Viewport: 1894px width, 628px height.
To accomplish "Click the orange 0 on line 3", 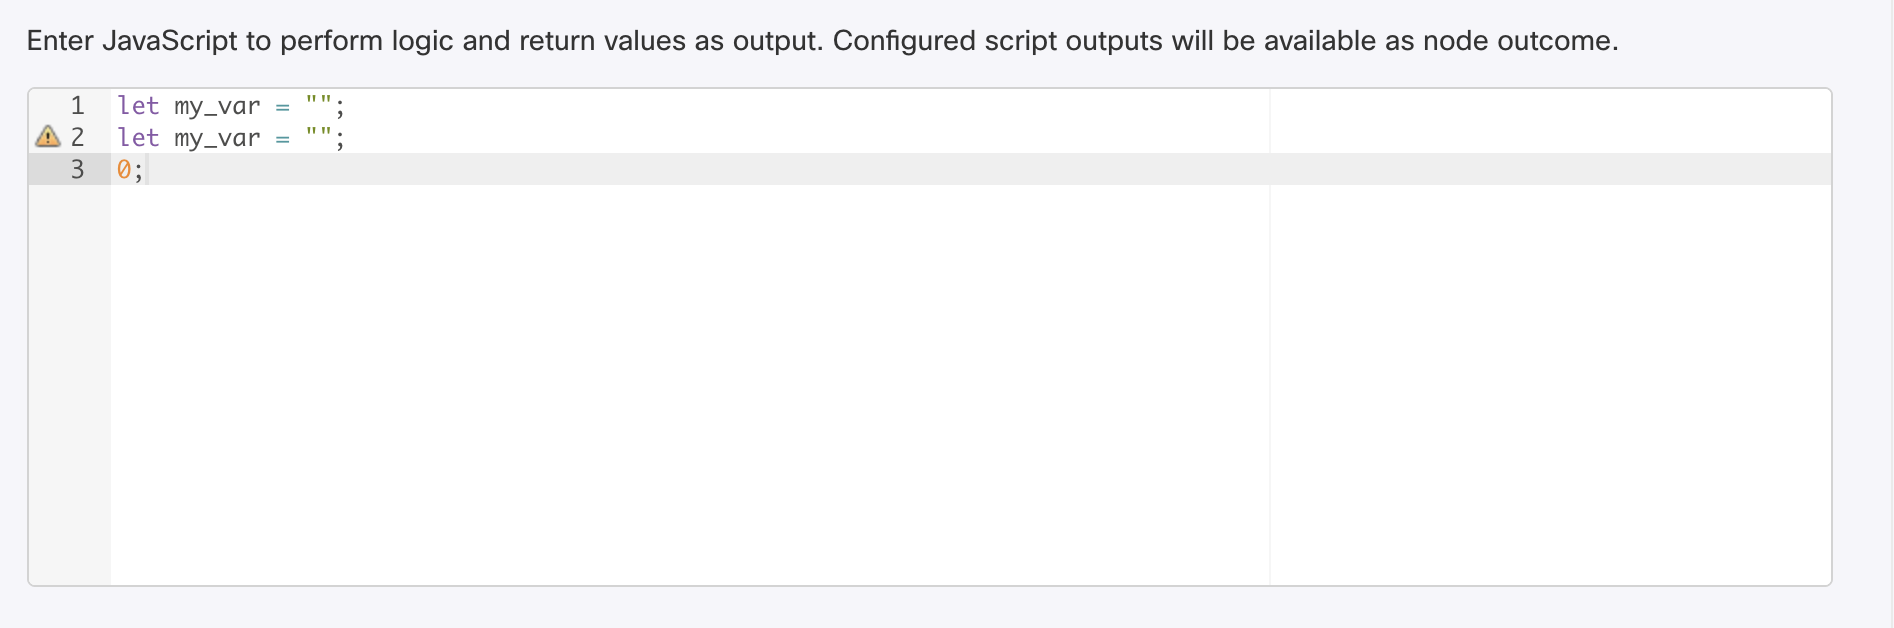I will pyautogui.click(x=124, y=170).
